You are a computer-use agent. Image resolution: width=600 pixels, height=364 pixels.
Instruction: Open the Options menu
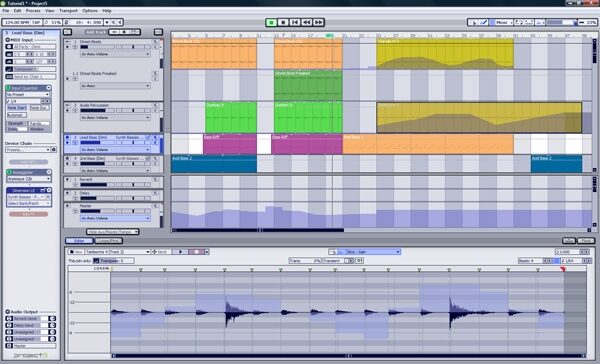click(90, 11)
